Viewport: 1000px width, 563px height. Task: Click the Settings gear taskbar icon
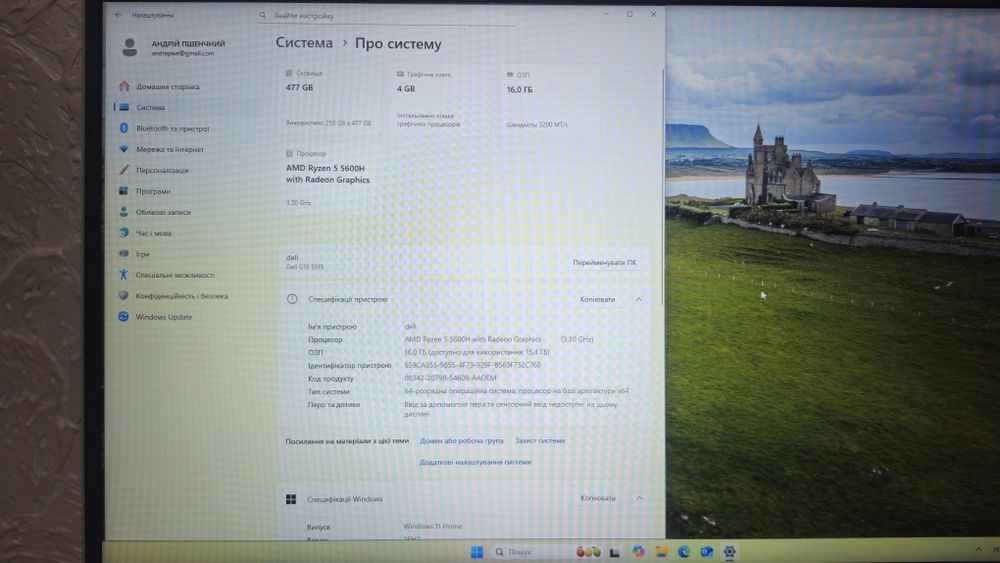coord(730,552)
